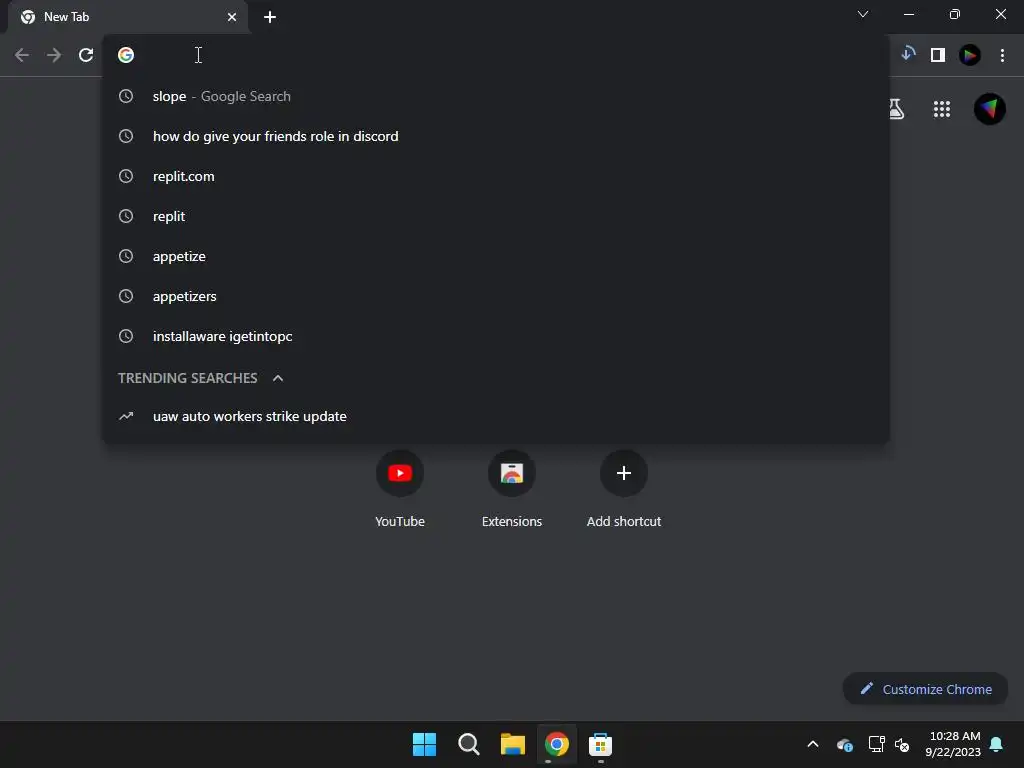Viewport: 1024px width, 768px height.
Task: Open the notification bell icon
Action: click(997, 744)
